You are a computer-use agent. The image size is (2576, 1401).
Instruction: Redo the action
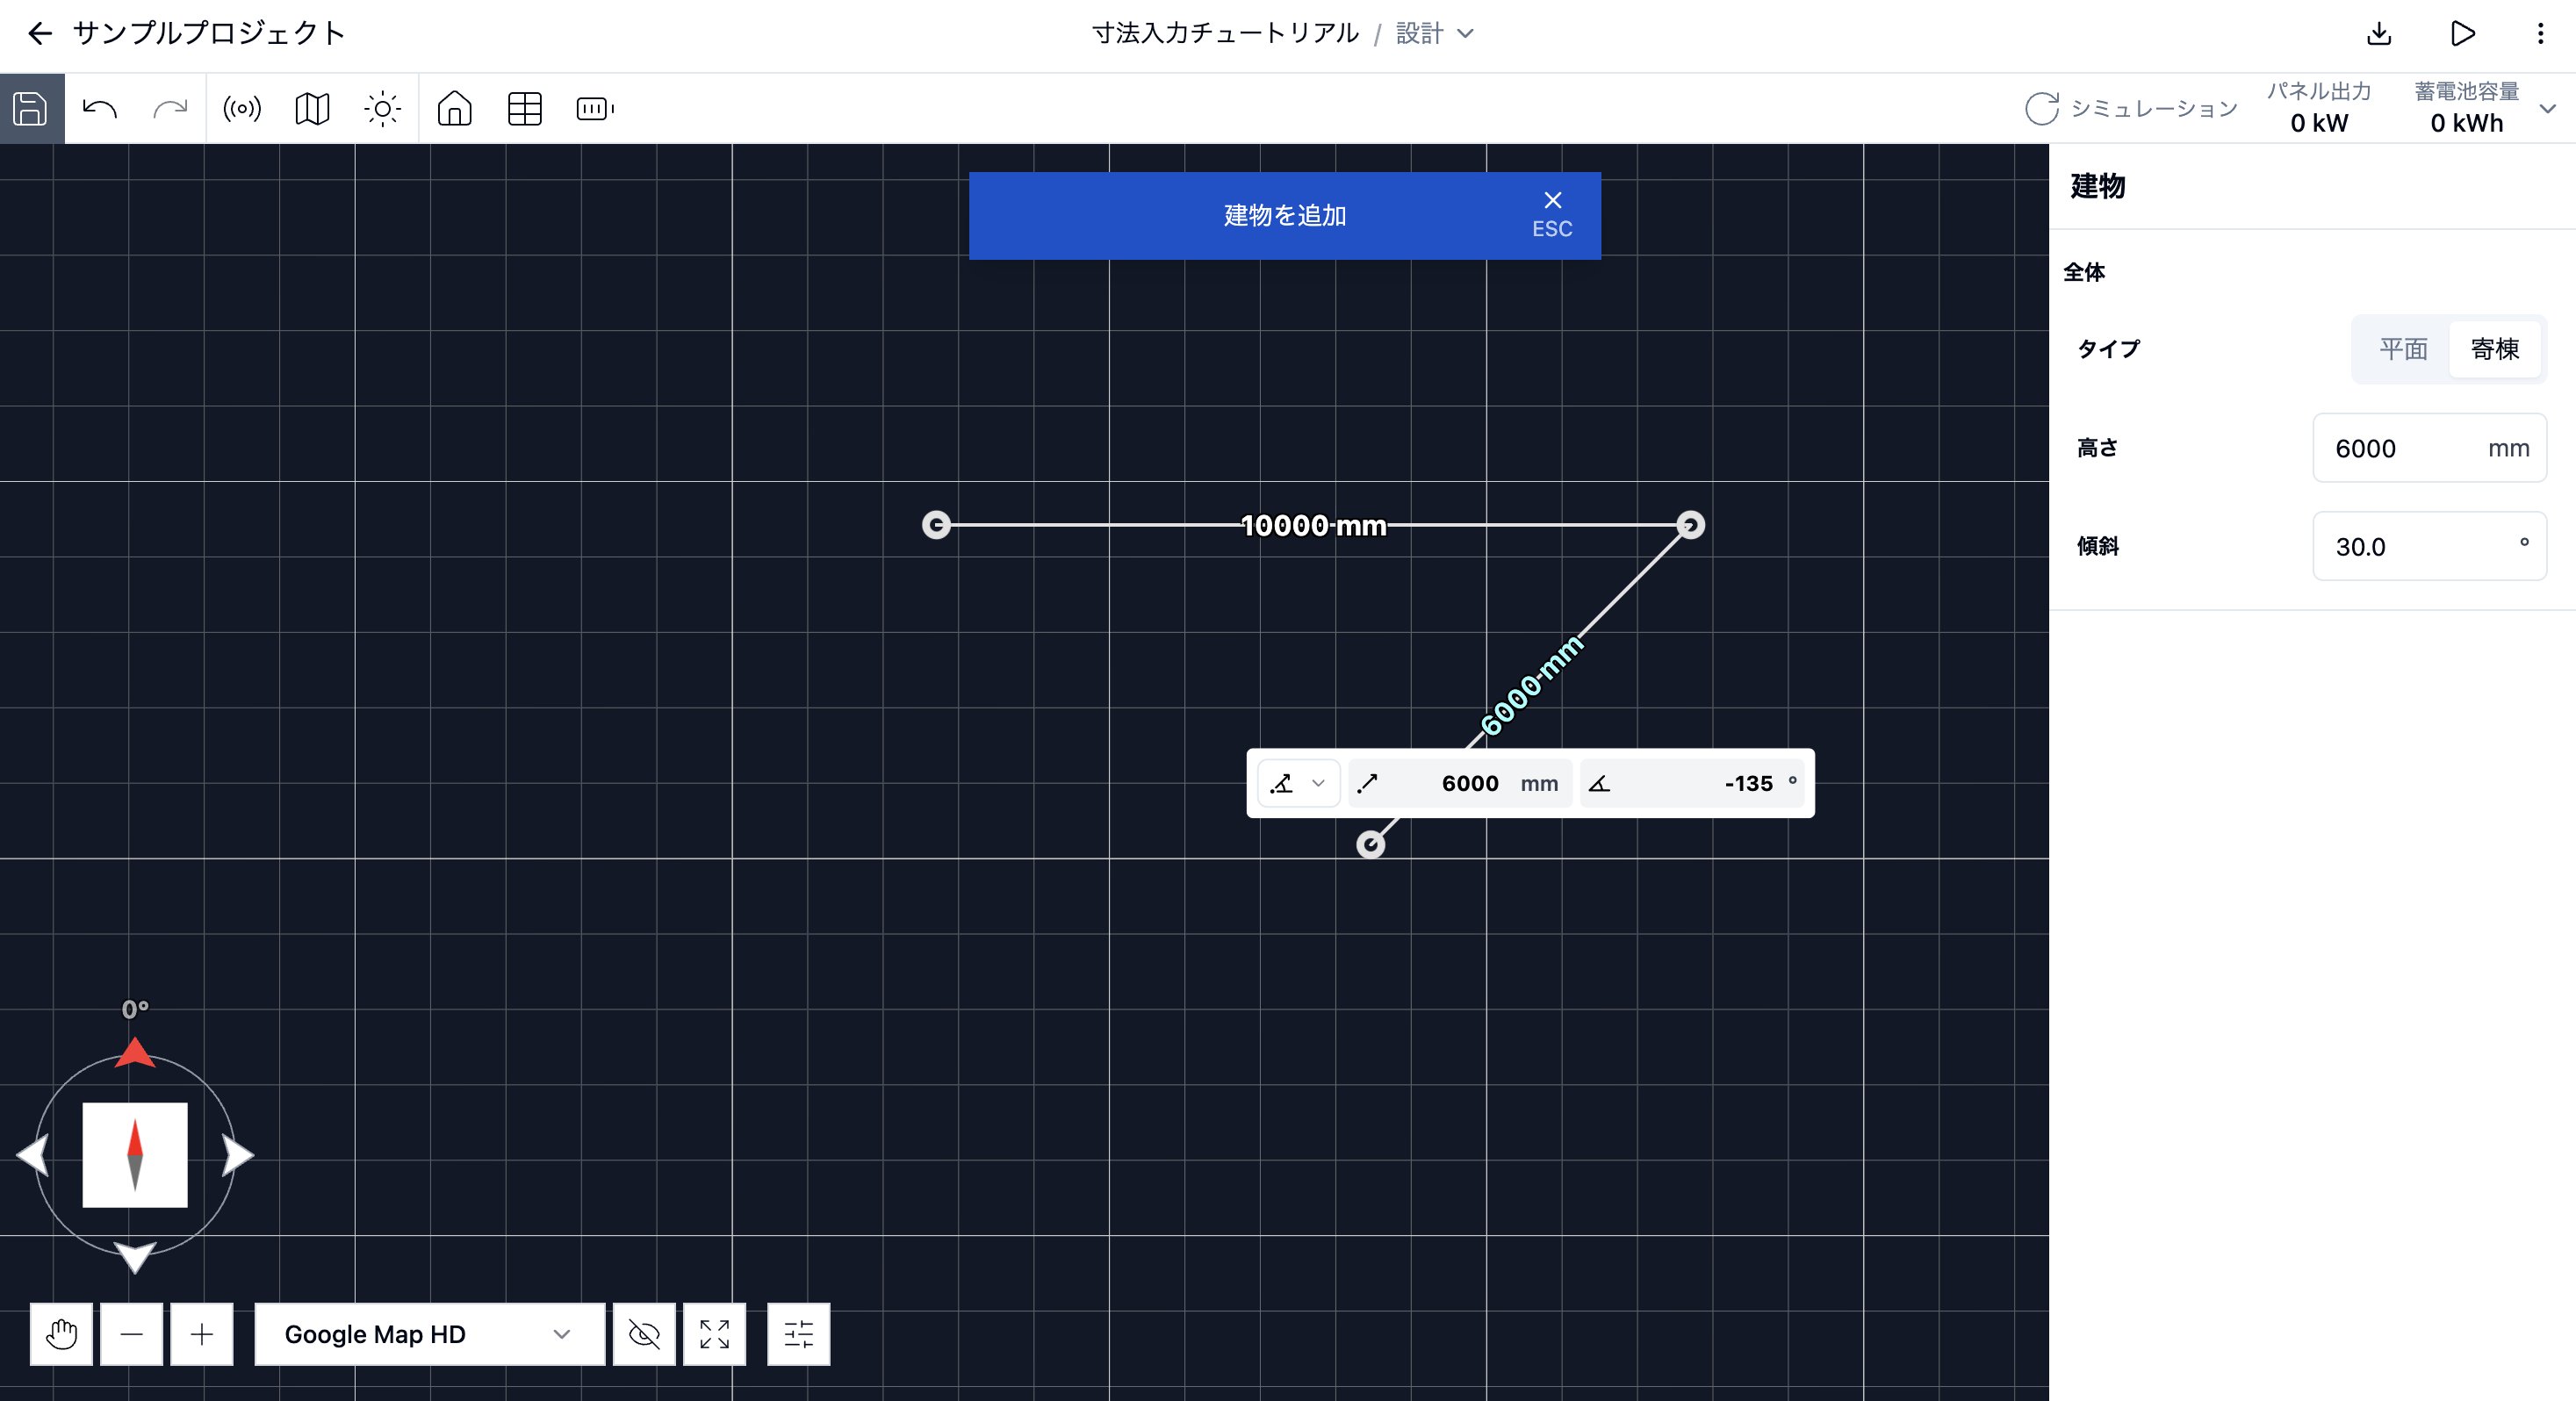click(170, 108)
